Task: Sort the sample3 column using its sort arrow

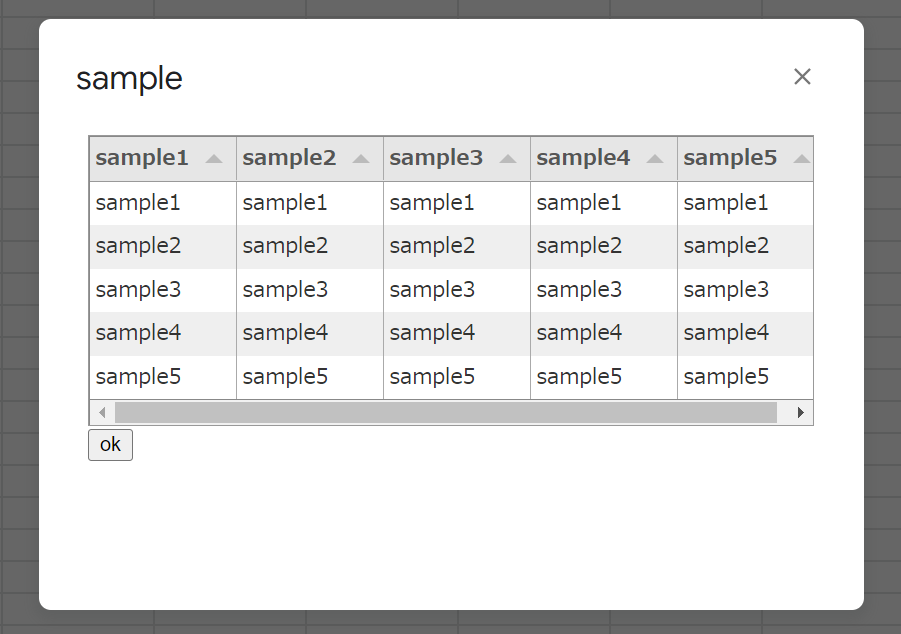Action: pos(508,158)
